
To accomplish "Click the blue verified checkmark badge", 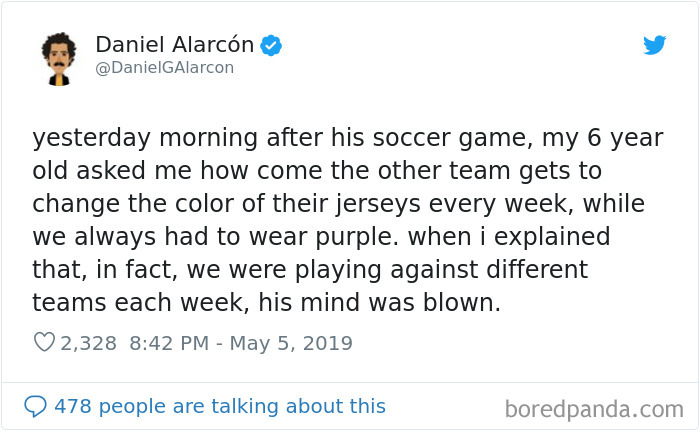I will click(271, 45).
